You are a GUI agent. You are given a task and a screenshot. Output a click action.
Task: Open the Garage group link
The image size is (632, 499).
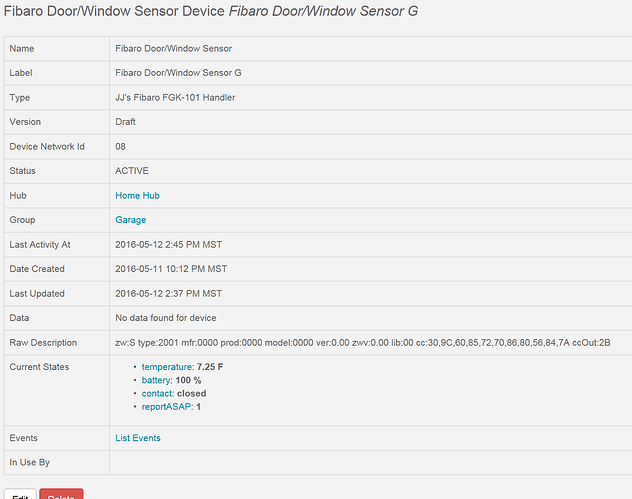pos(131,220)
